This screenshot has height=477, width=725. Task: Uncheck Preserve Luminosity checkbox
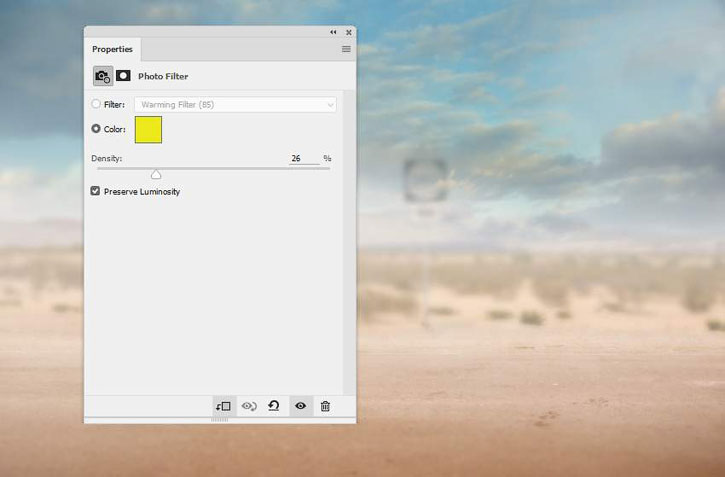(x=95, y=191)
